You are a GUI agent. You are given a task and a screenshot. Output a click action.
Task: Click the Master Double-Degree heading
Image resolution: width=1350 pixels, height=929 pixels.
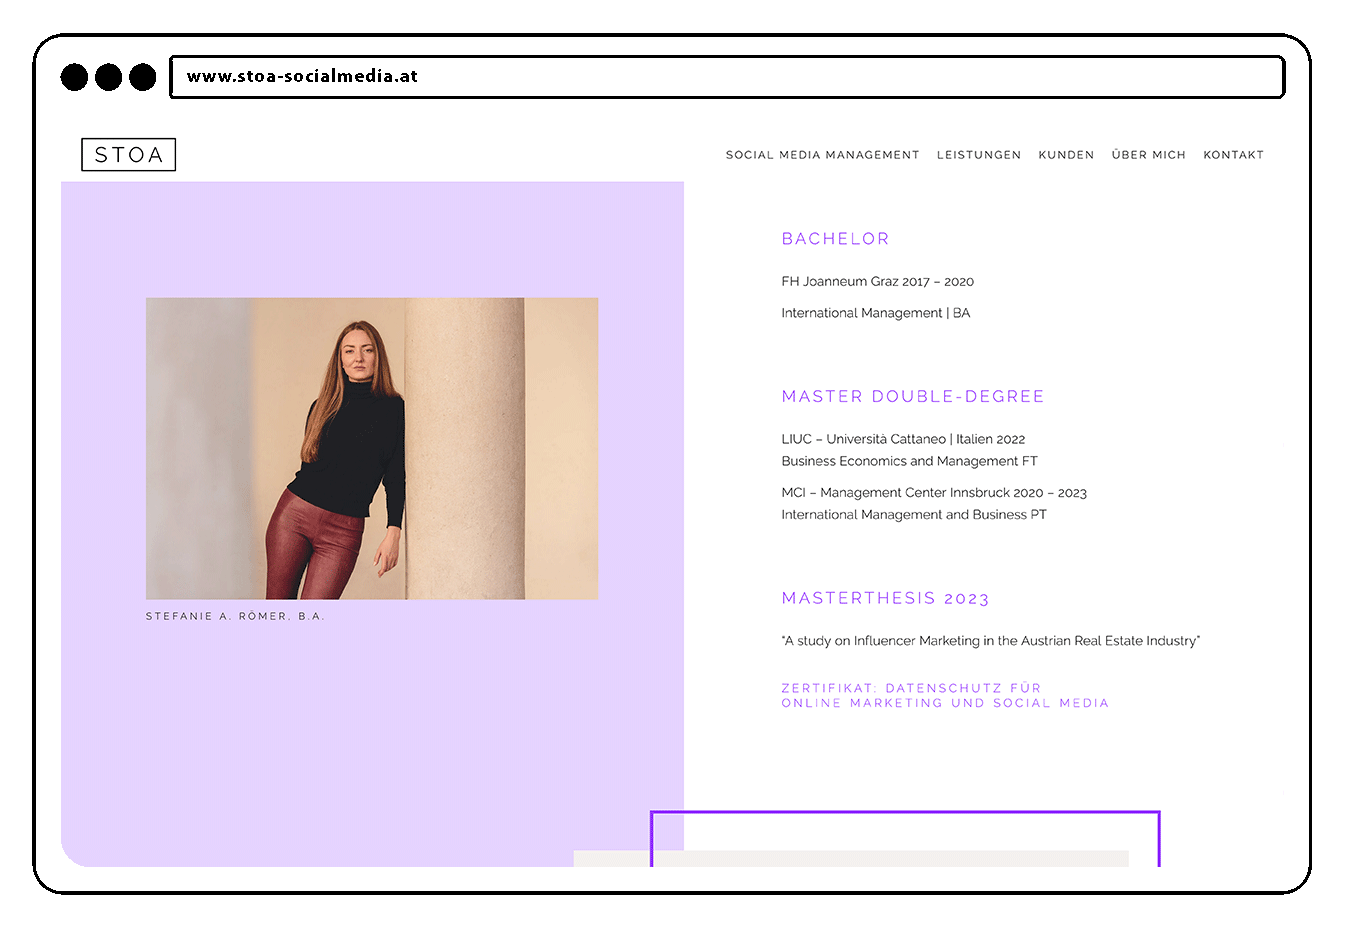click(x=912, y=397)
